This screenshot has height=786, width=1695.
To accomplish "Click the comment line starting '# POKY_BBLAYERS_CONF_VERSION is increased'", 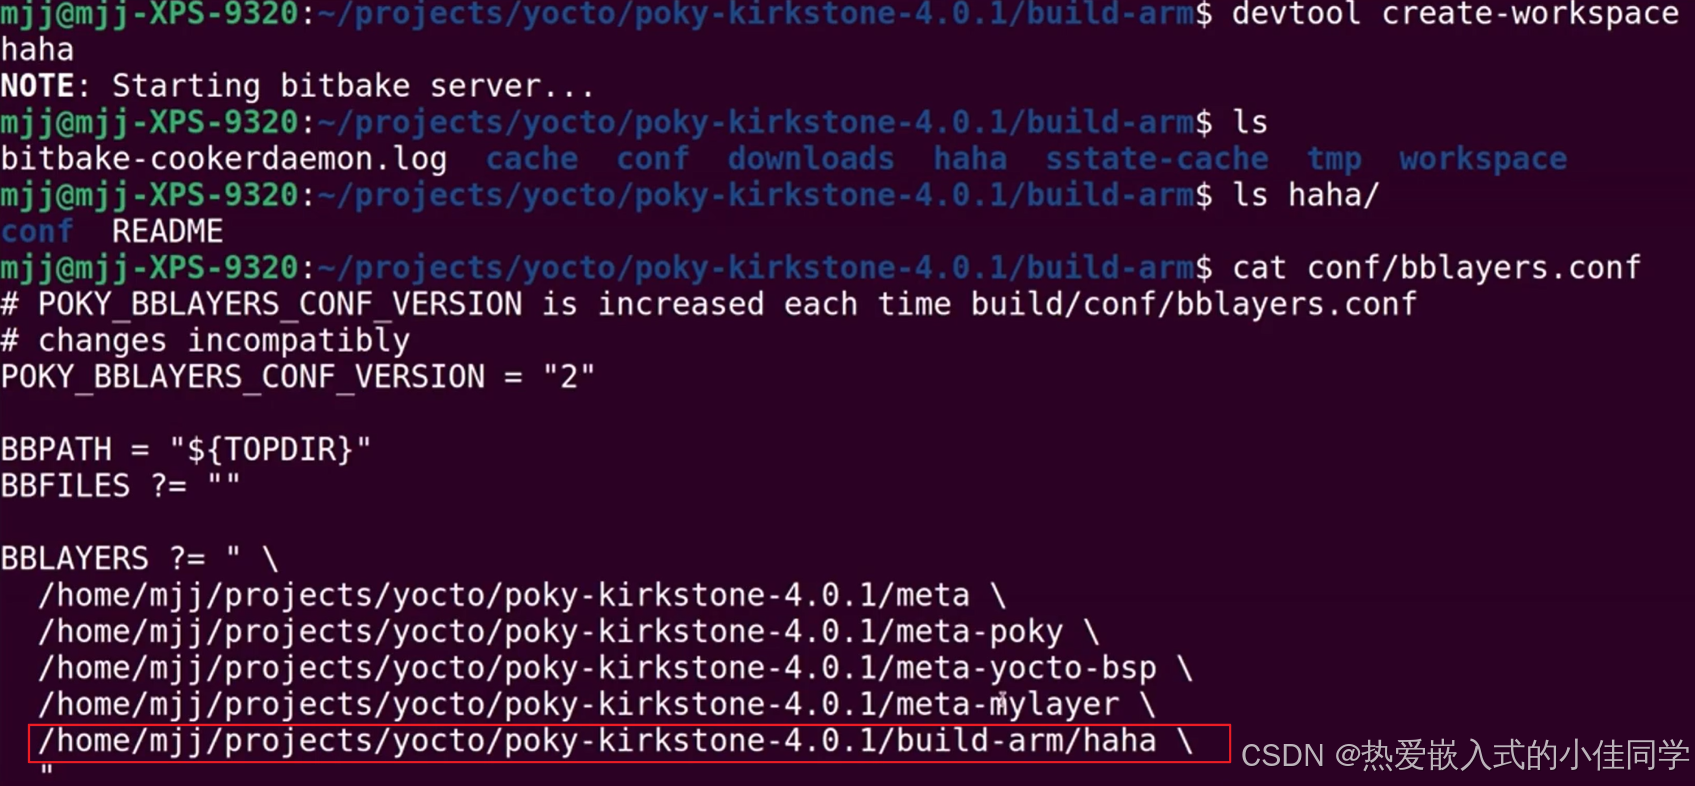I will [x=709, y=304].
